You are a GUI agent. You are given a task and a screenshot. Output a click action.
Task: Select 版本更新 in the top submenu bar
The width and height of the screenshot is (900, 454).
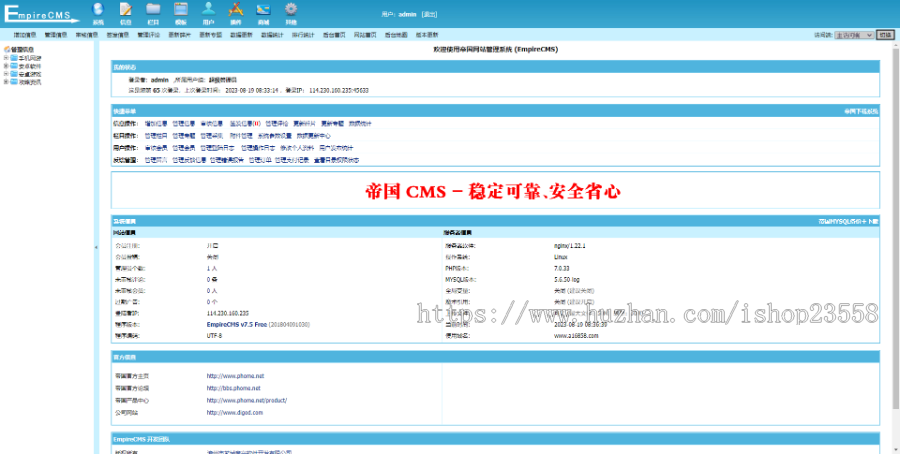coord(427,35)
